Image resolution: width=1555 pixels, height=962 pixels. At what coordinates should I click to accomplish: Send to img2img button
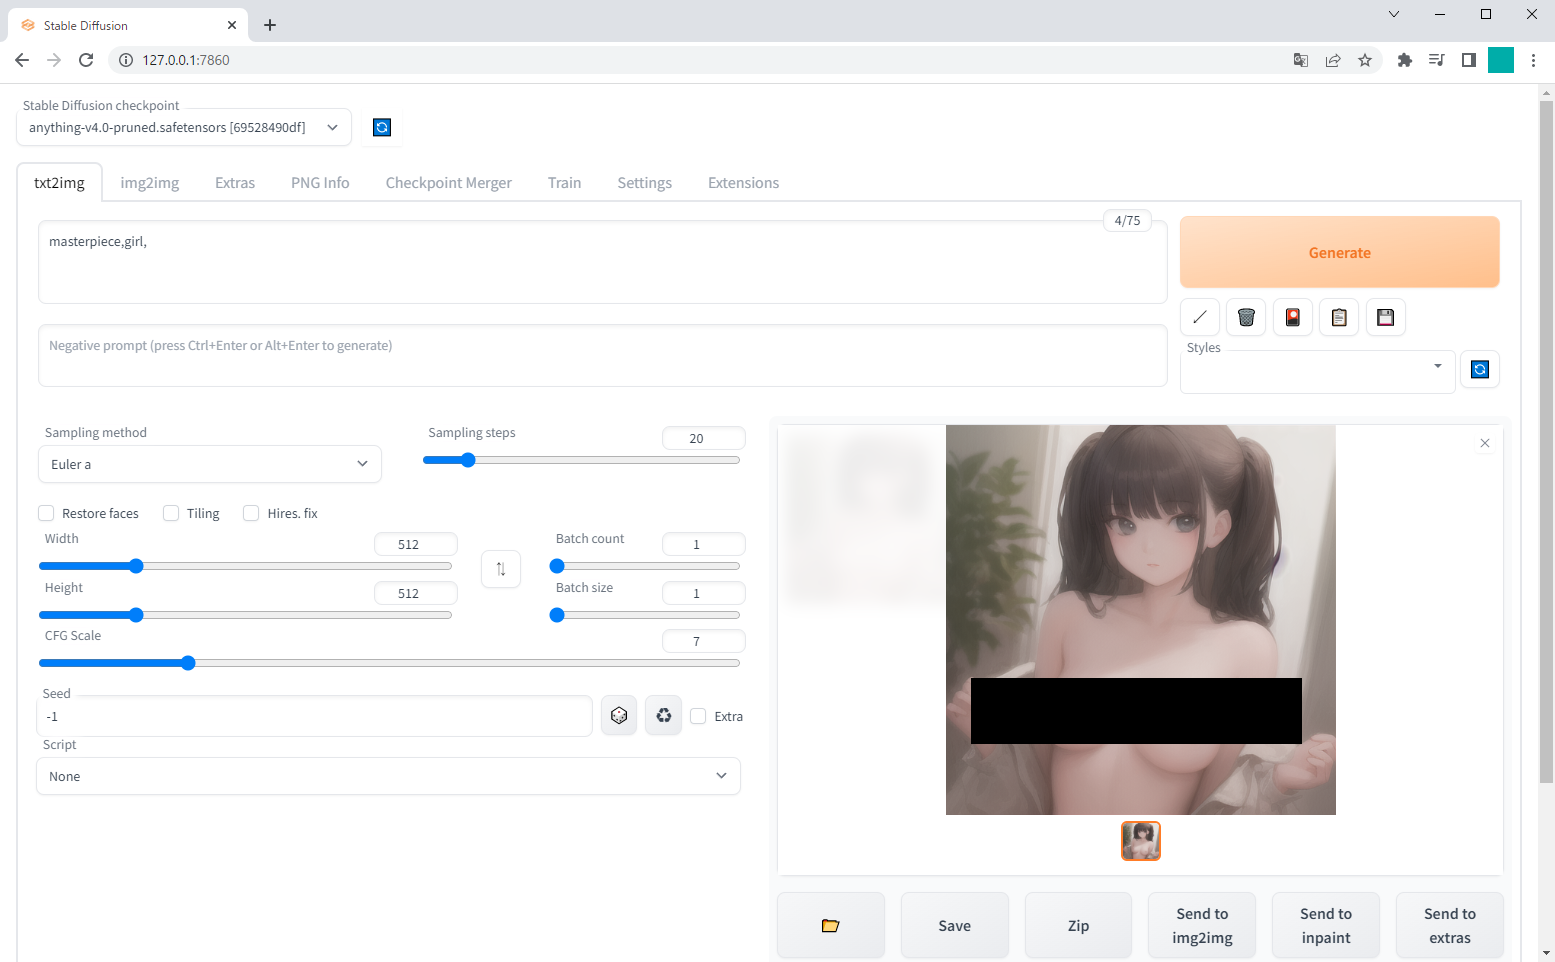pyautogui.click(x=1202, y=926)
